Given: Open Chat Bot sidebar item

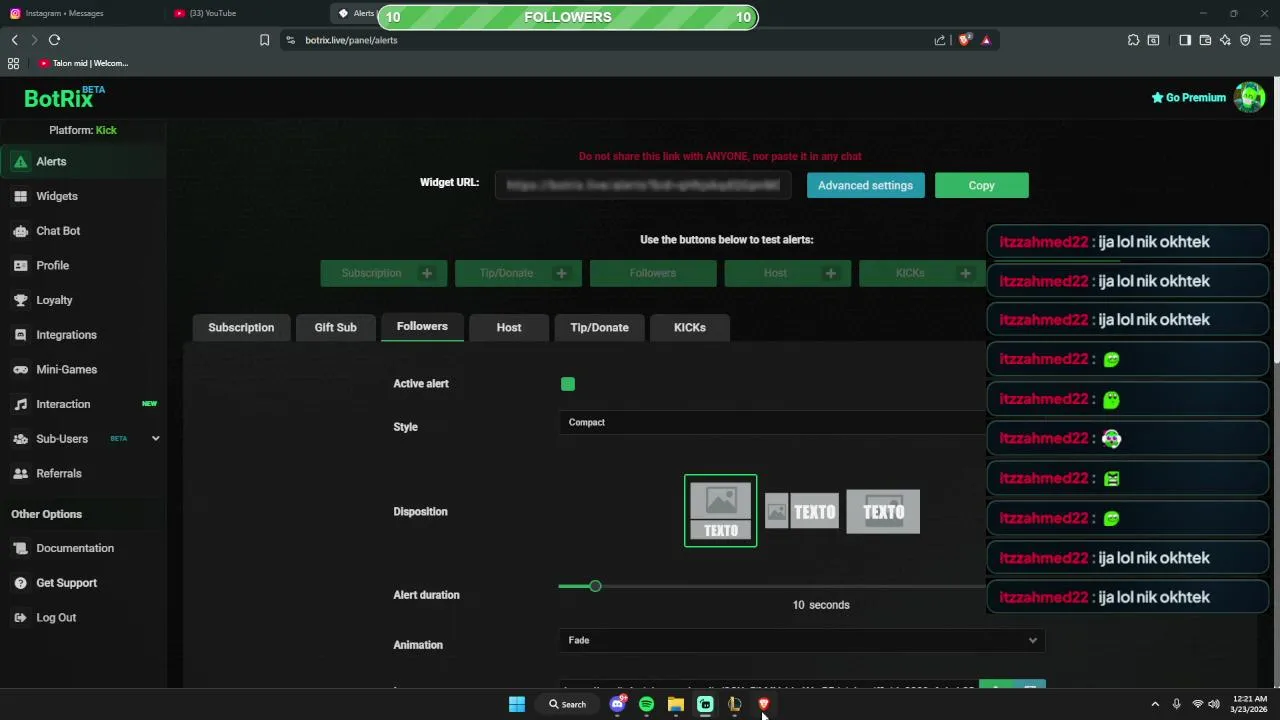Looking at the screenshot, I should tap(58, 231).
